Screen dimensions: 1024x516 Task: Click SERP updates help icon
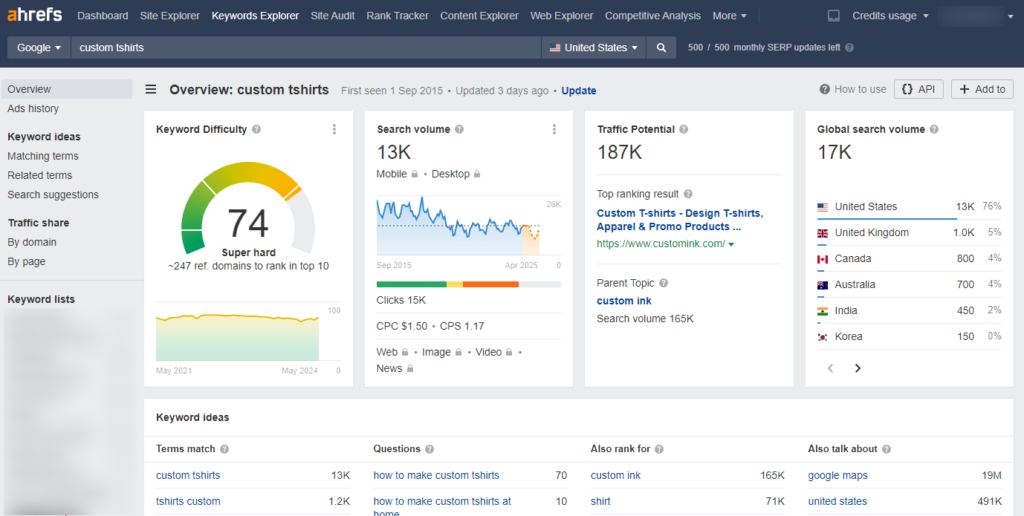pyautogui.click(x=849, y=48)
